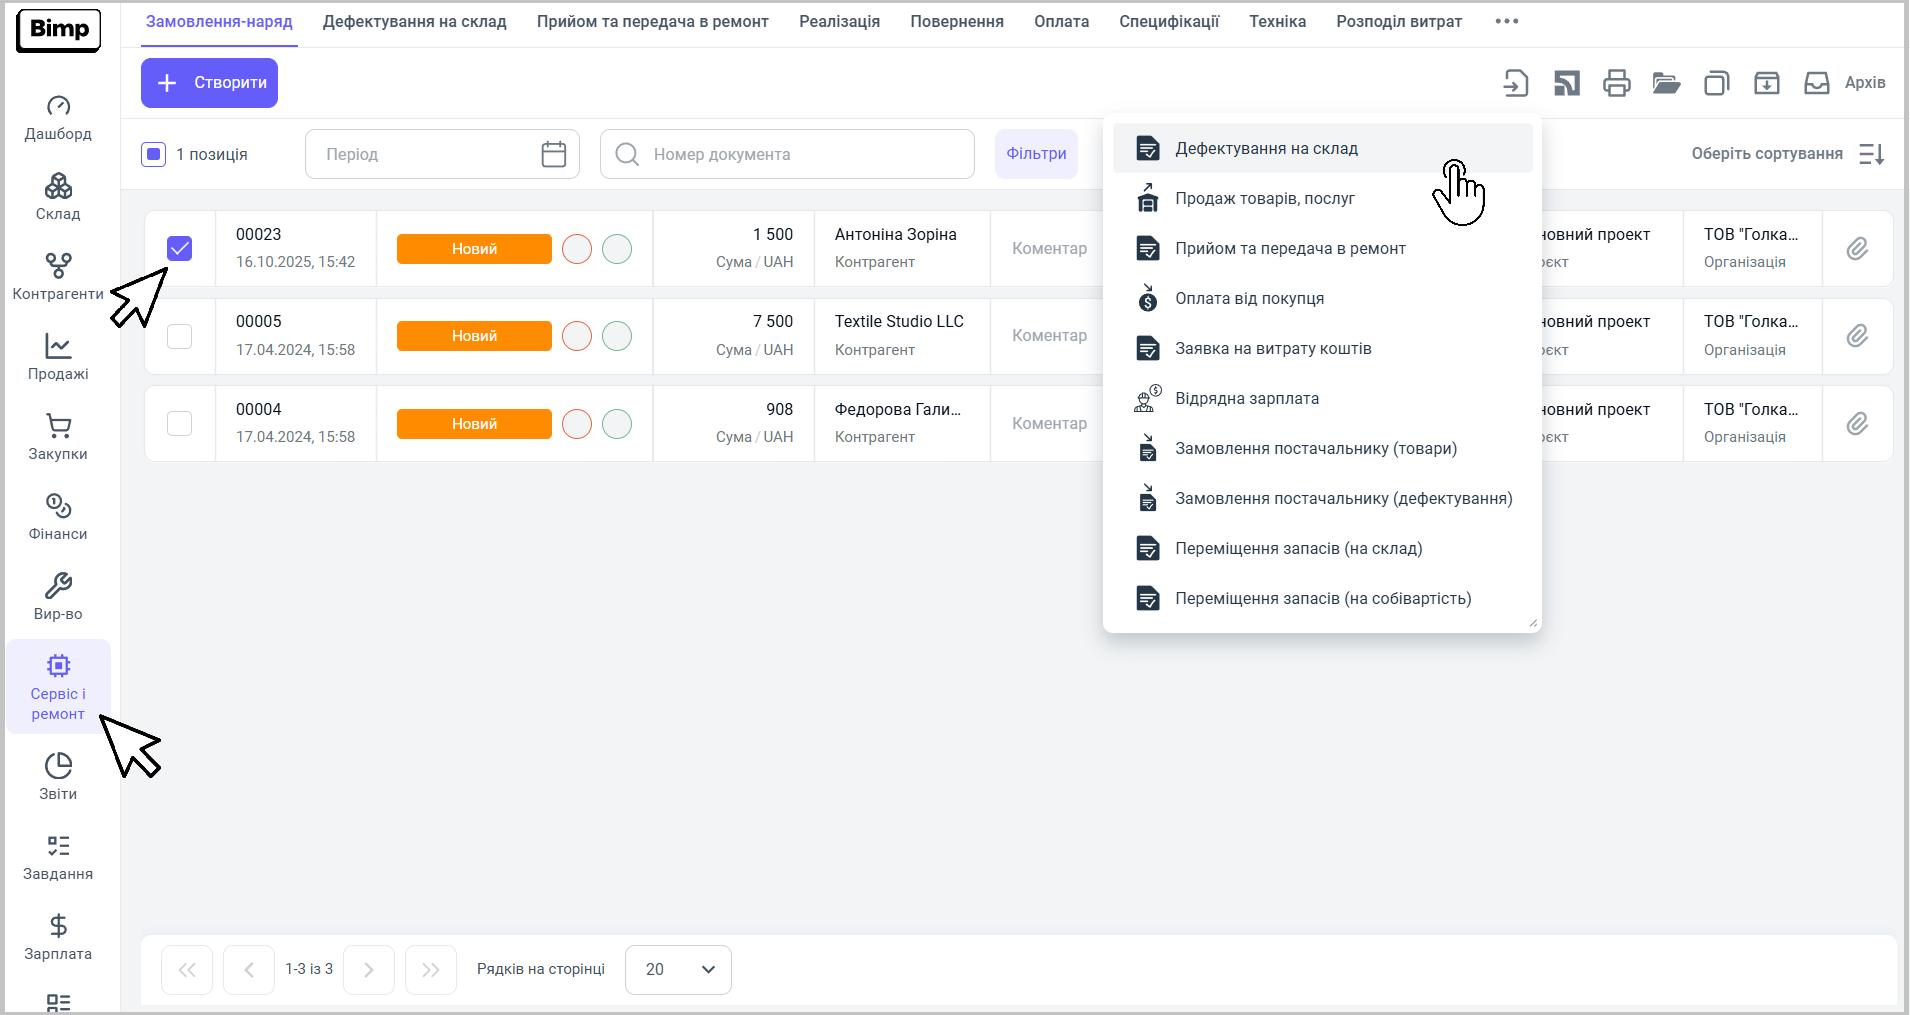Screen dimensions: 1910x1015
Task: Click the copy documents icon
Action: point(1716,83)
